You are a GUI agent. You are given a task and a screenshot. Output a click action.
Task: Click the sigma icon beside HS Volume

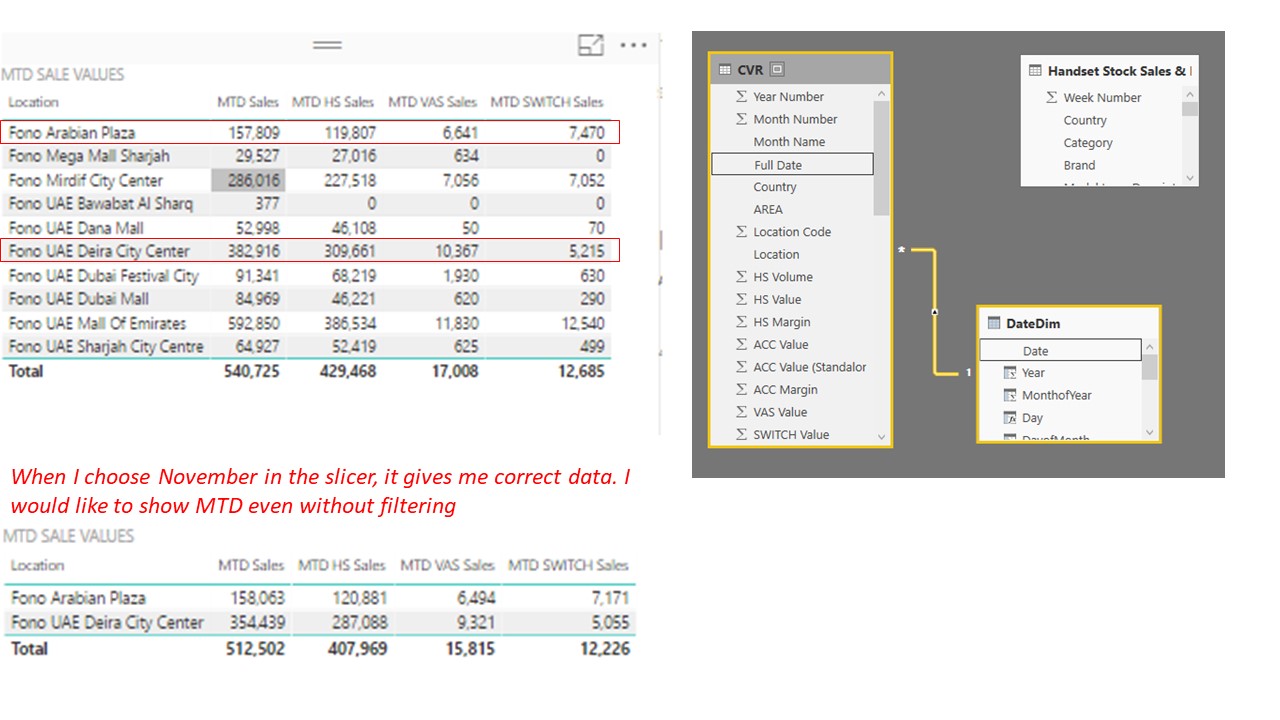tap(741, 277)
